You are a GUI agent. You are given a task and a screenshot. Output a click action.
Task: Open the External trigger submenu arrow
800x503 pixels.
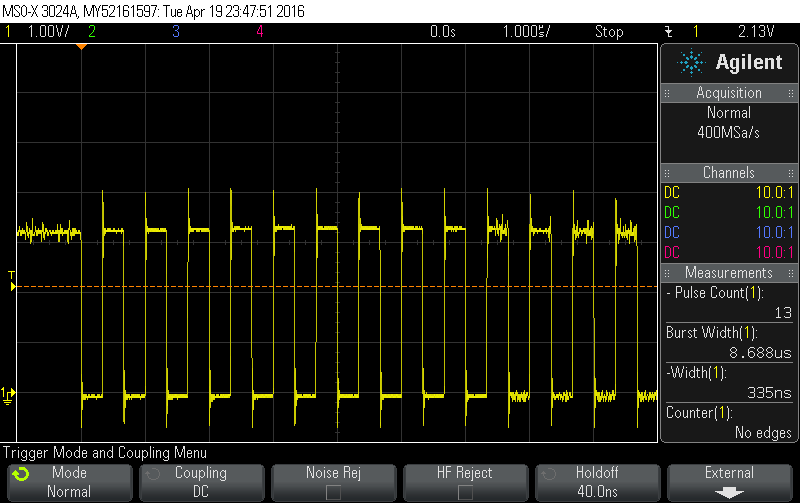point(729,492)
